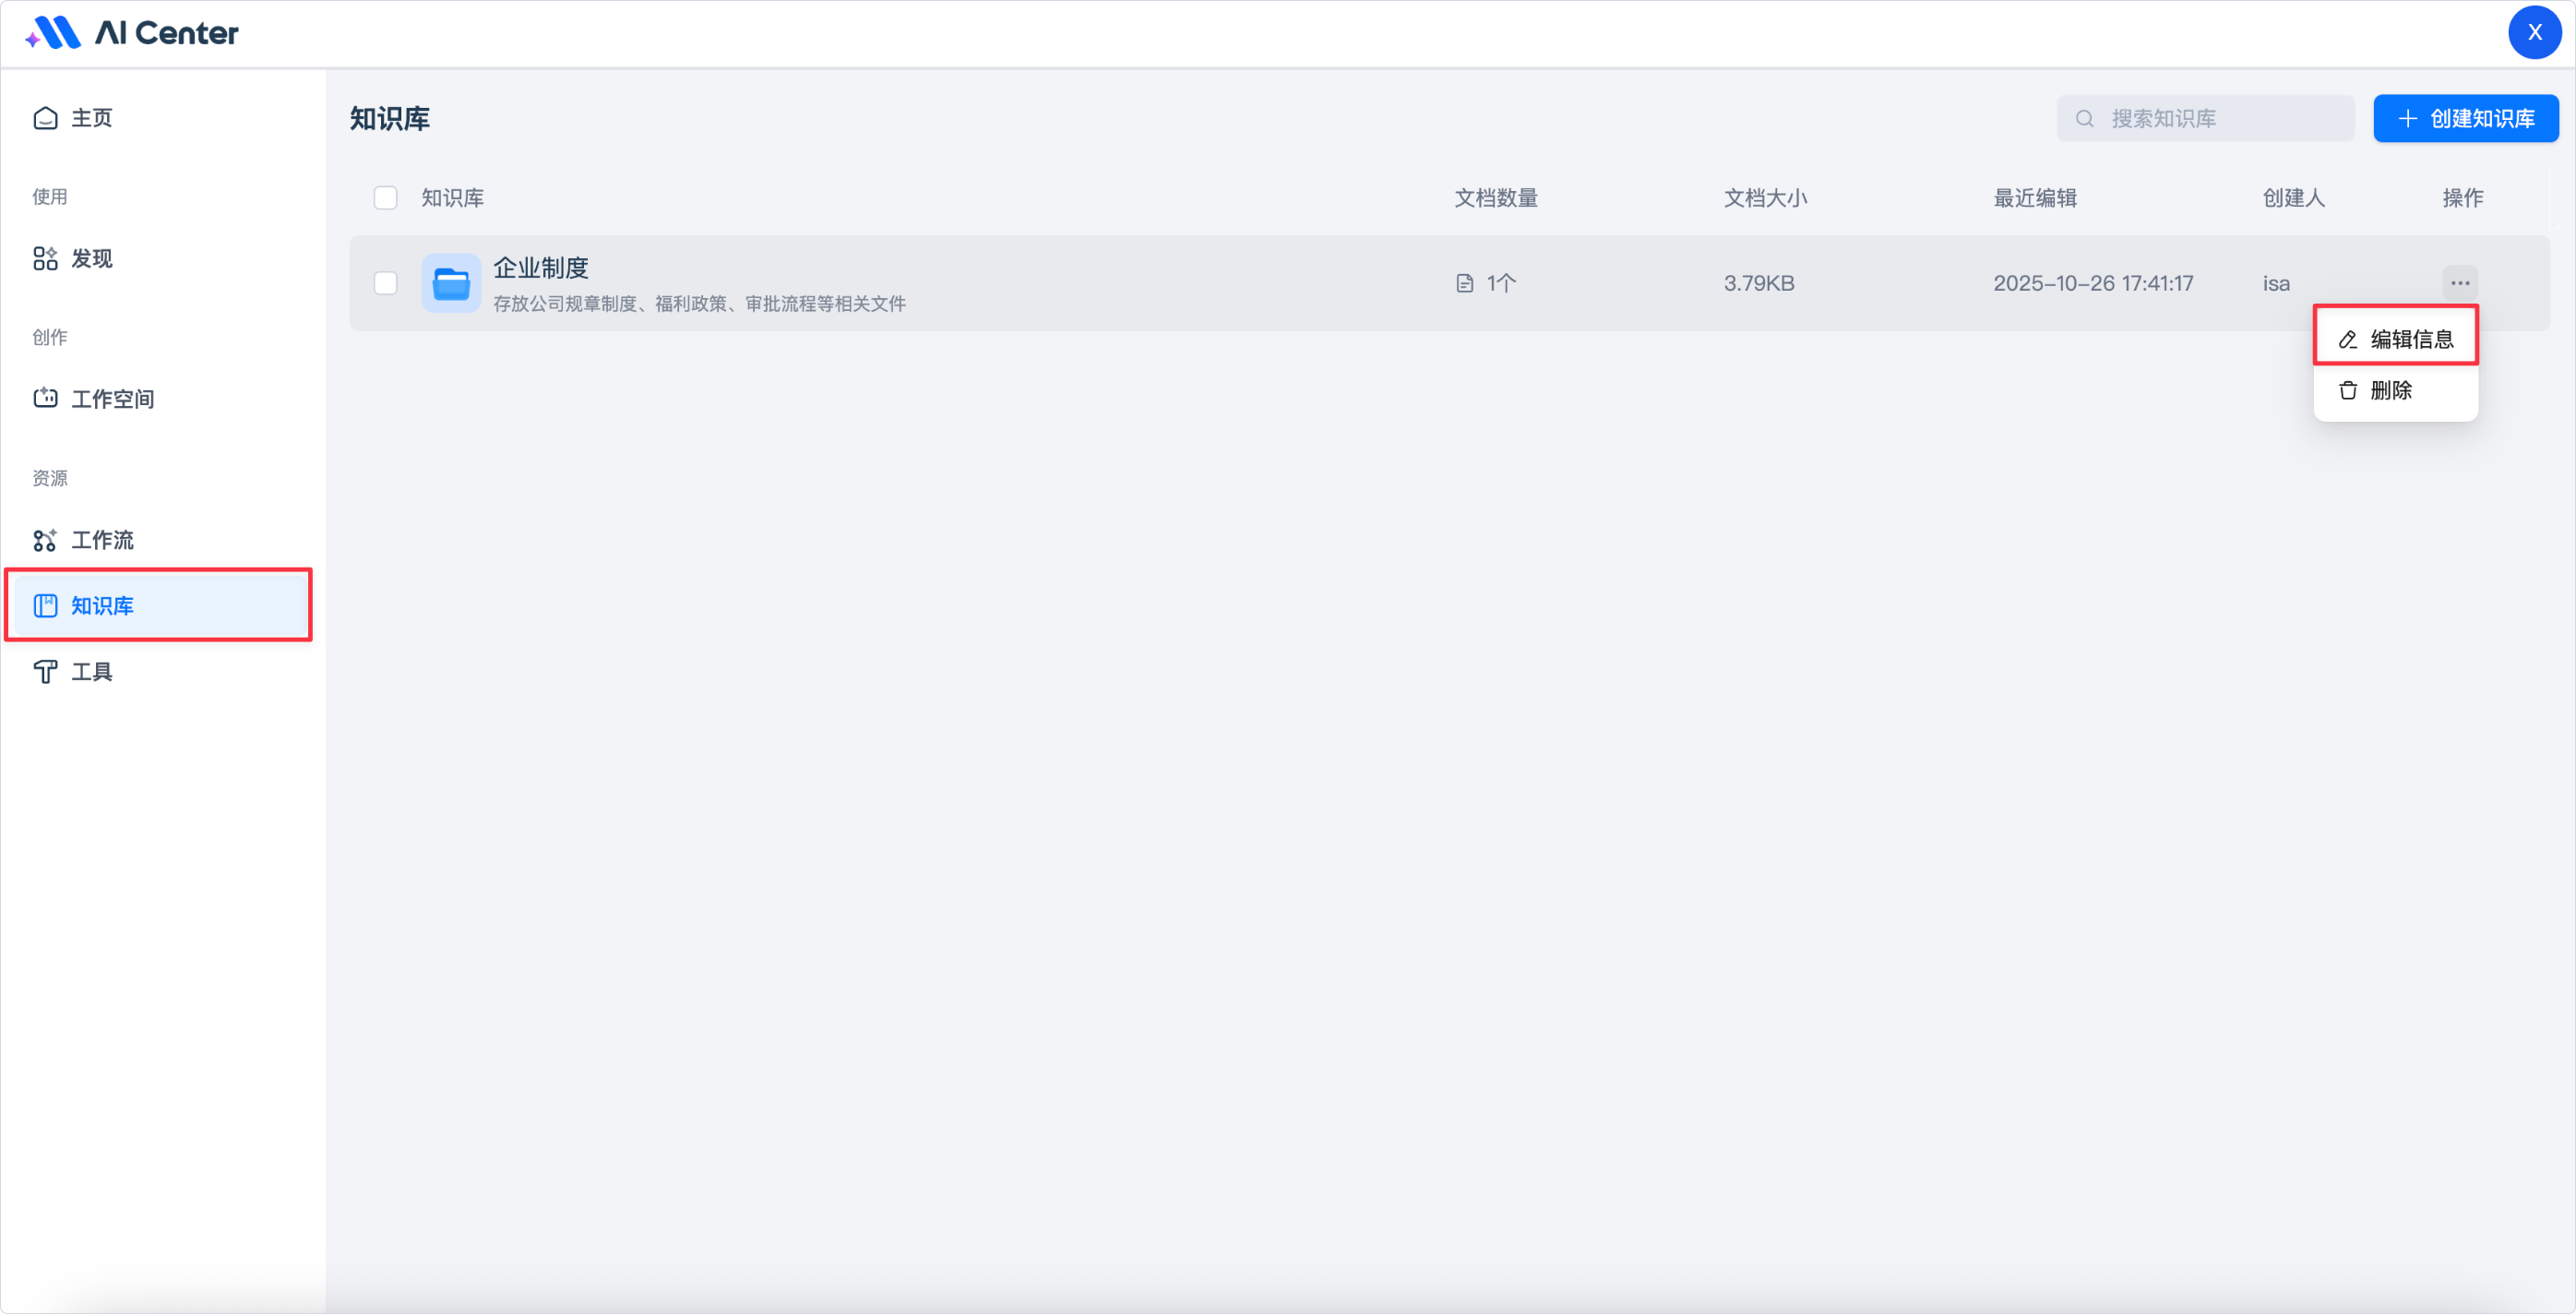Select 知识库 in the sidebar
2576x1314 pixels.
pyautogui.click(x=102, y=606)
